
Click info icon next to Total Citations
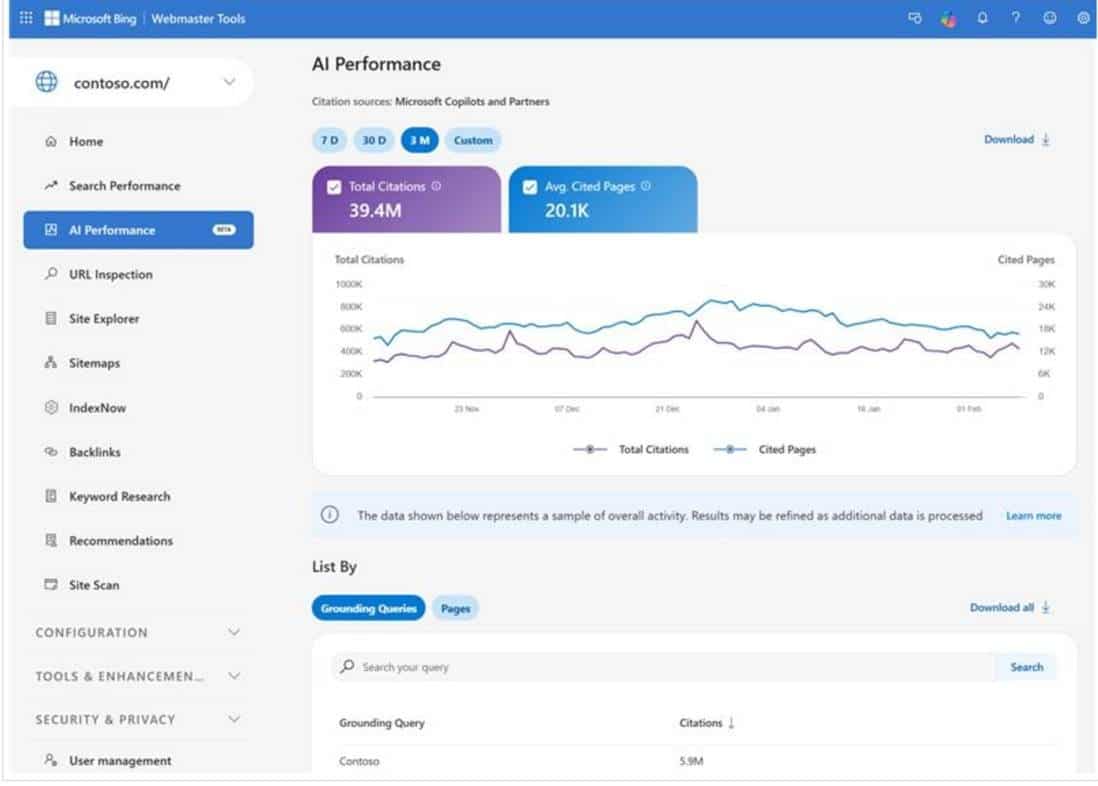(x=436, y=186)
